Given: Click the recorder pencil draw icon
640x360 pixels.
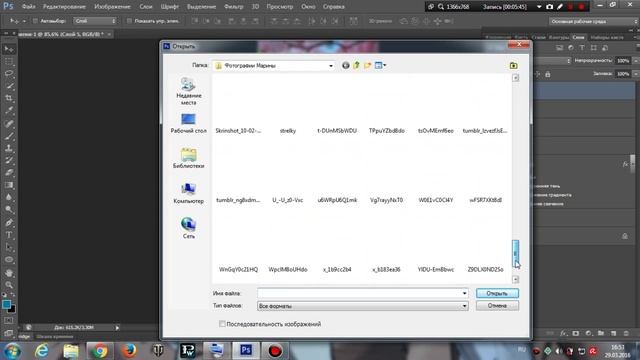Looking at the screenshot, I should coord(560,7).
